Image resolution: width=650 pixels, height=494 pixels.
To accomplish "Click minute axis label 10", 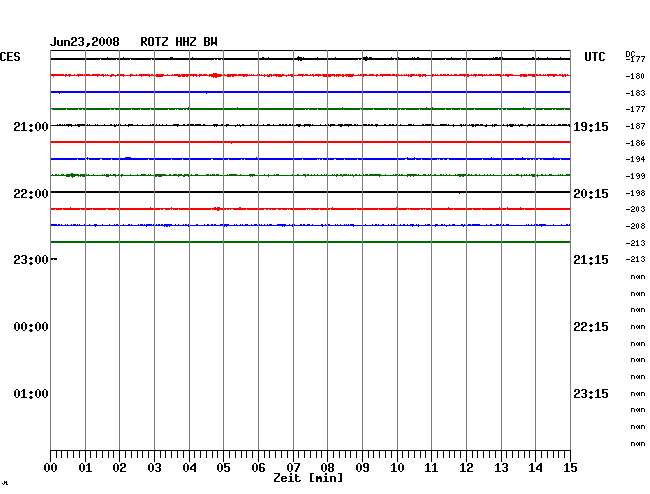I will 397,468.
